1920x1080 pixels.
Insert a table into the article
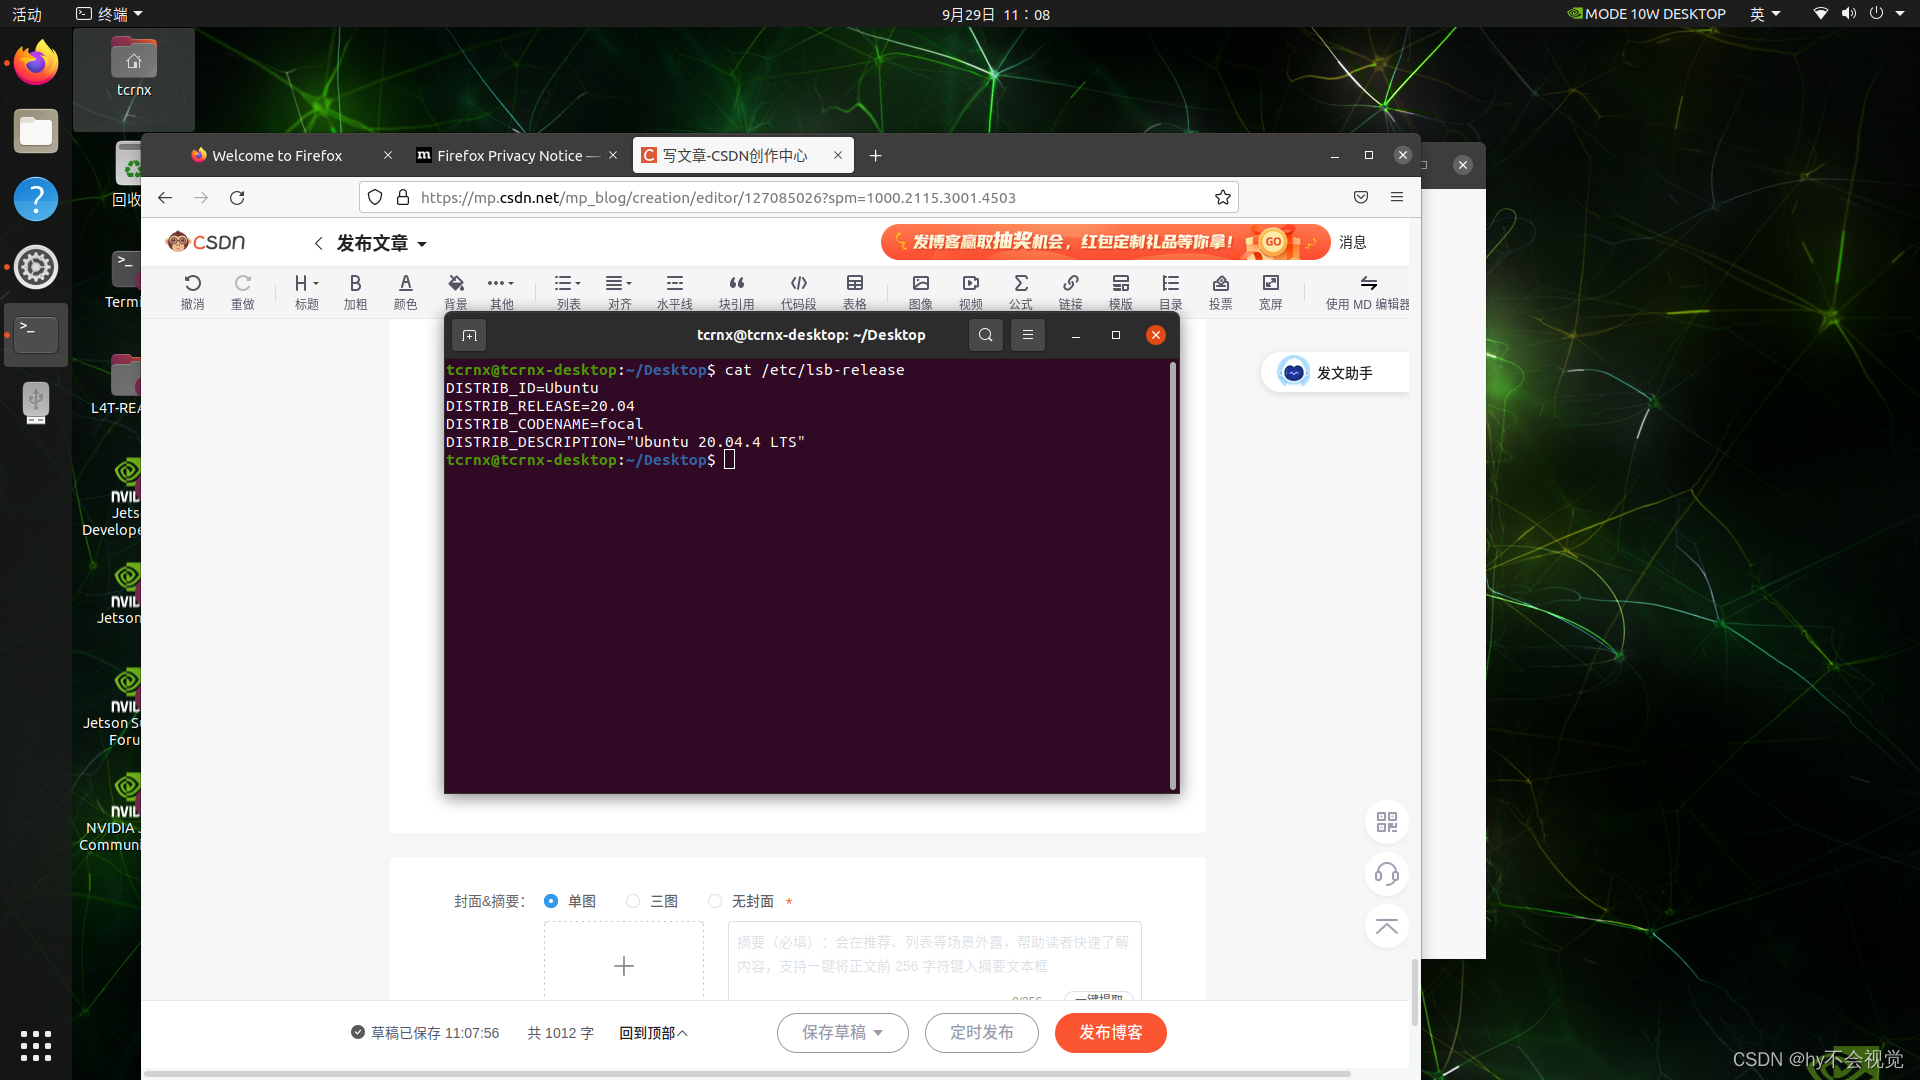coord(854,291)
